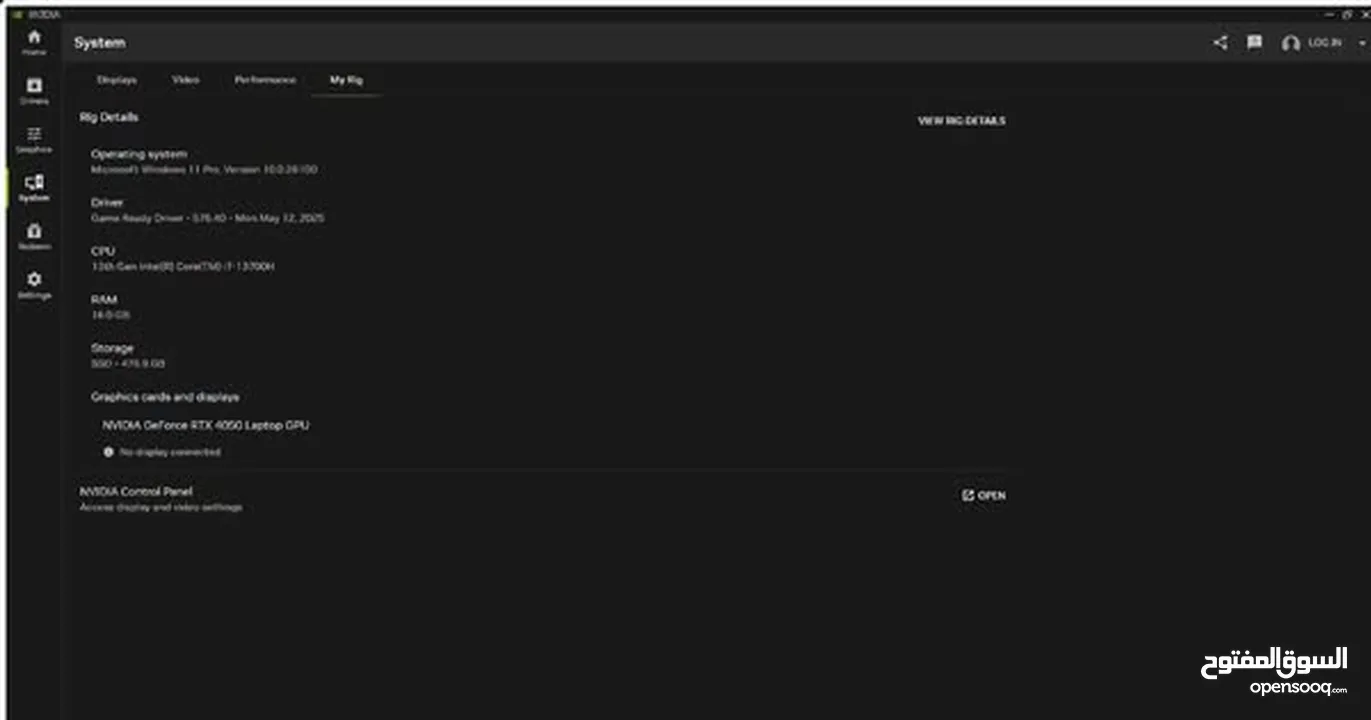Select the My Rig tab
This screenshot has height=720, width=1371.
click(x=346, y=80)
